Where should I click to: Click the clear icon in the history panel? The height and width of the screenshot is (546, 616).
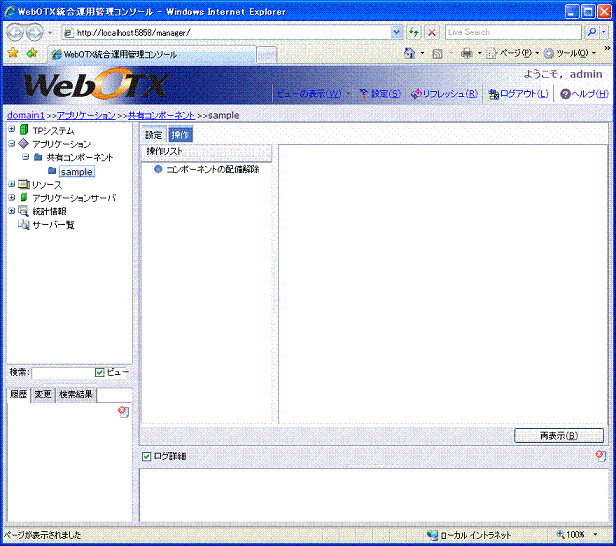click(123, 411)
